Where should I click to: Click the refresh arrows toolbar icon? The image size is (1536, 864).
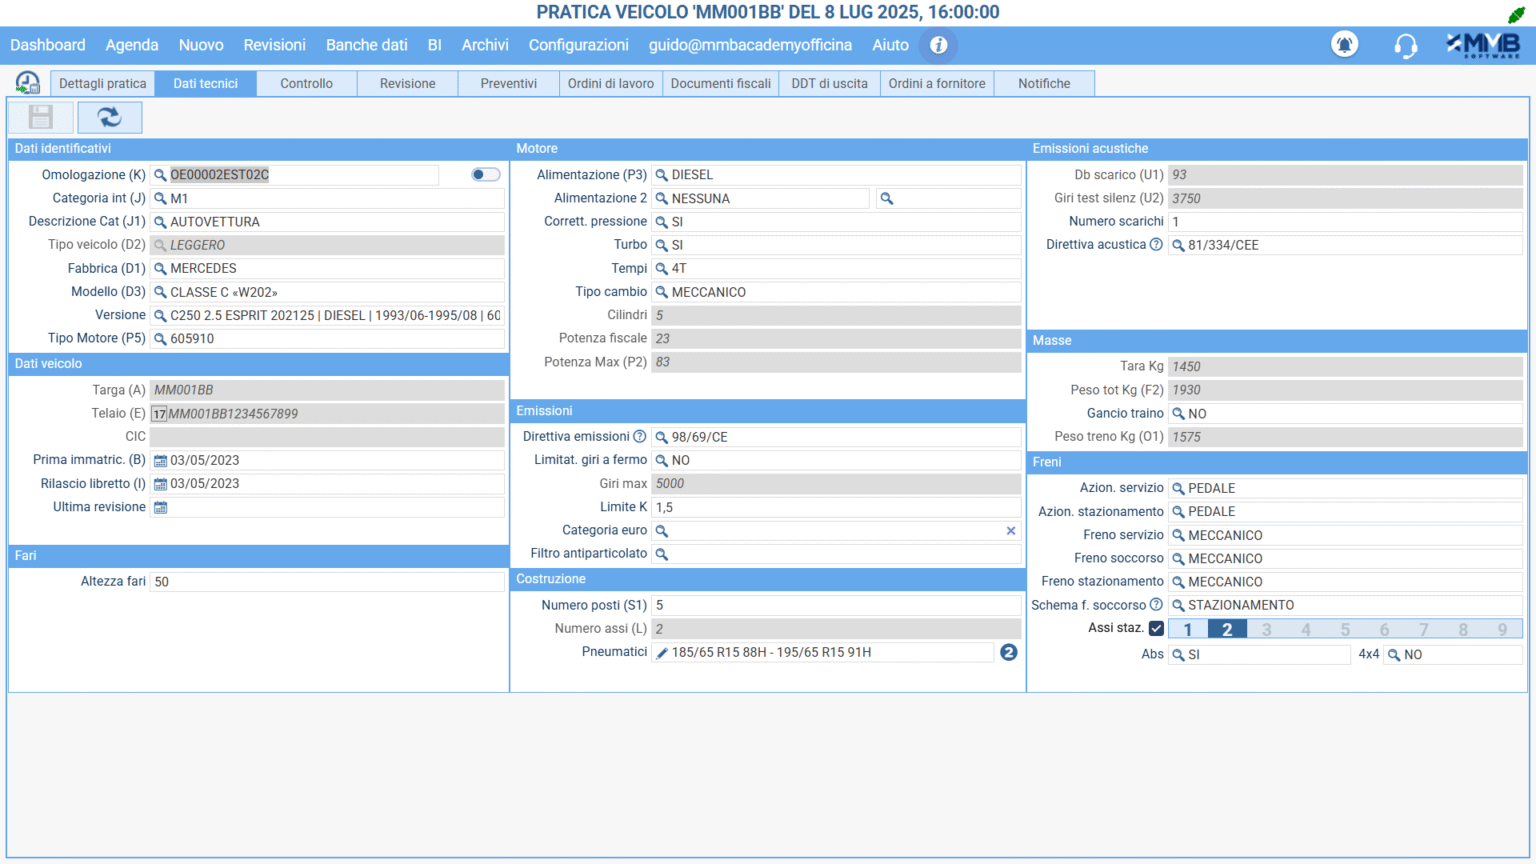click(x=109, y=118)
